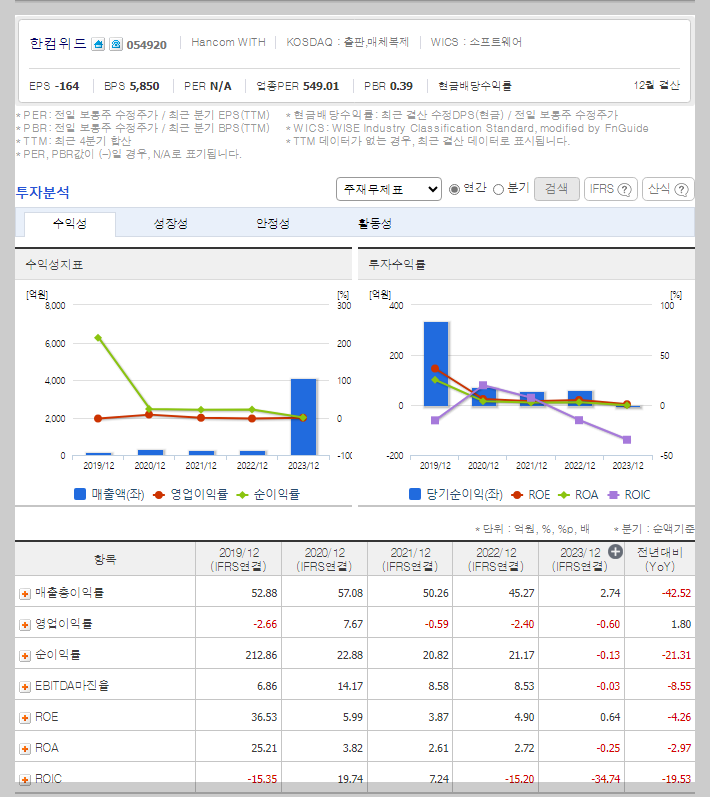The image size is (710, 797).
Task: Toggle ROE legend marker in 투자수익률 chart
Action: point(517,495)
